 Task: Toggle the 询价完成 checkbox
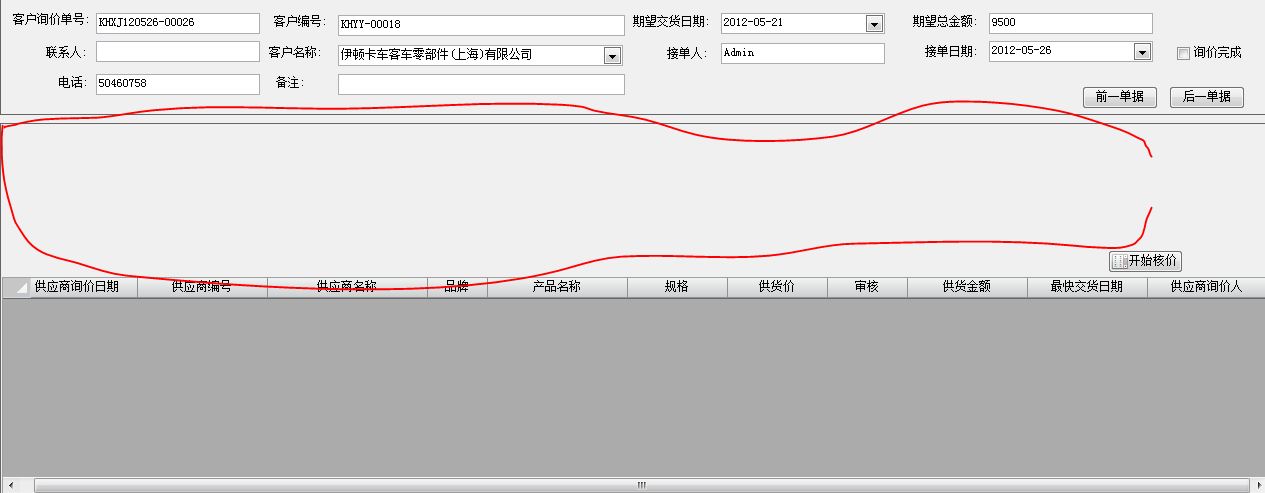click(x=1183, y=53)
